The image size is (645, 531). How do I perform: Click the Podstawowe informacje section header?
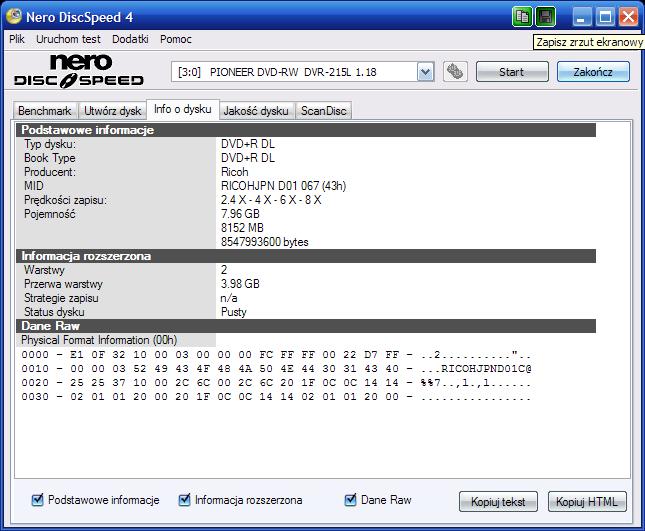306,130
